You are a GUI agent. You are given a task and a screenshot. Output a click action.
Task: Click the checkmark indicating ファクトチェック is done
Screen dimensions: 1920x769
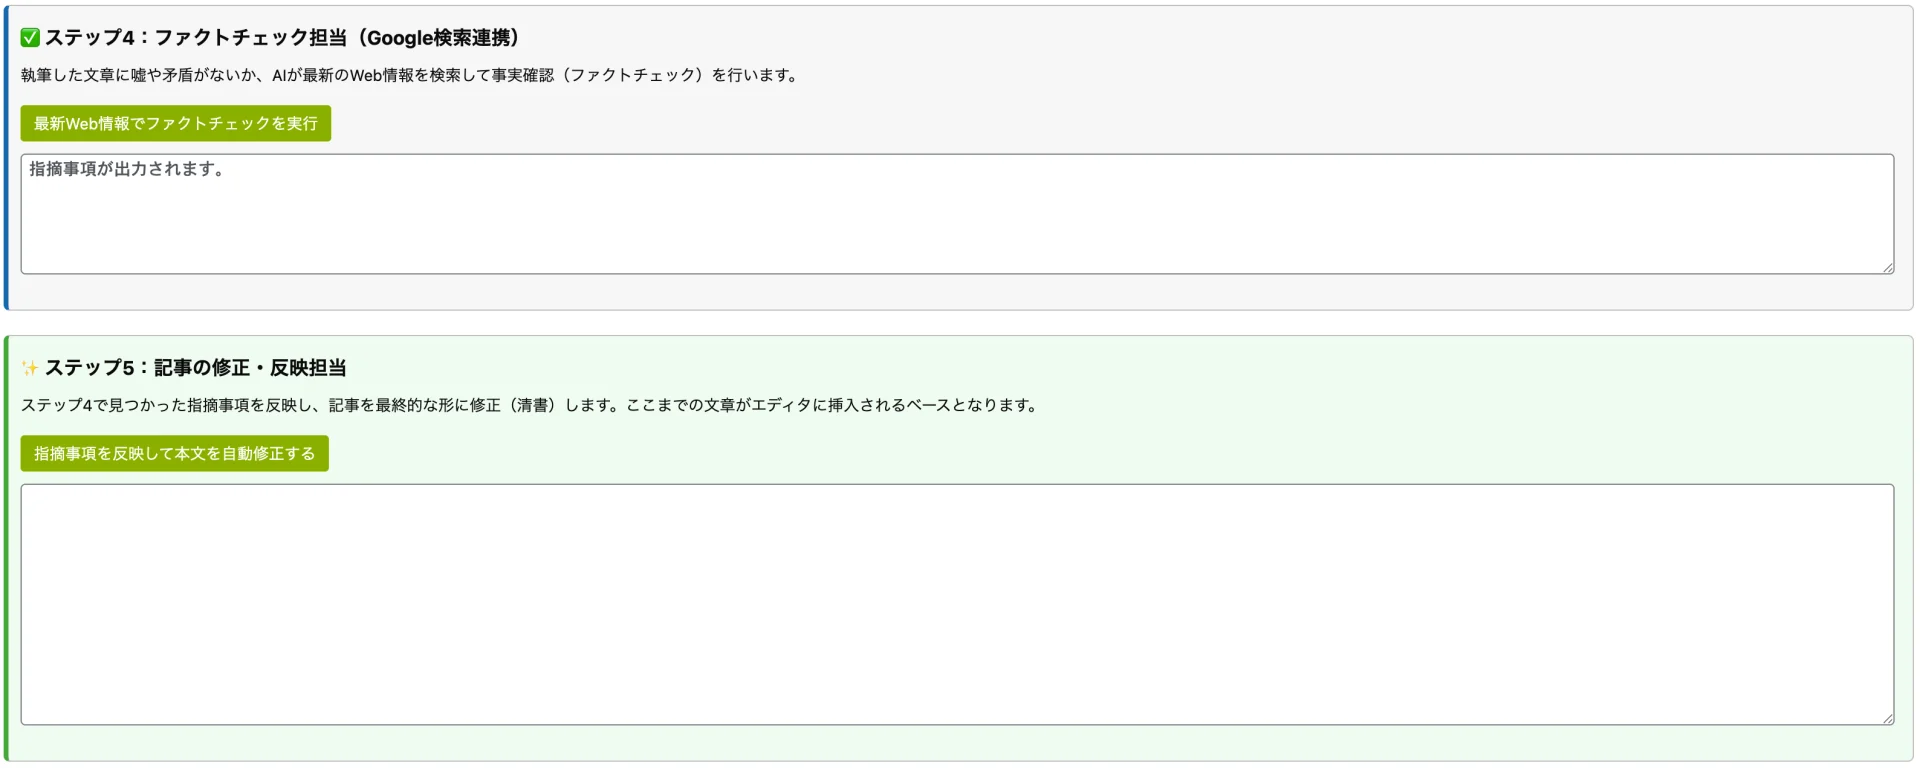[x=31, y=37]
